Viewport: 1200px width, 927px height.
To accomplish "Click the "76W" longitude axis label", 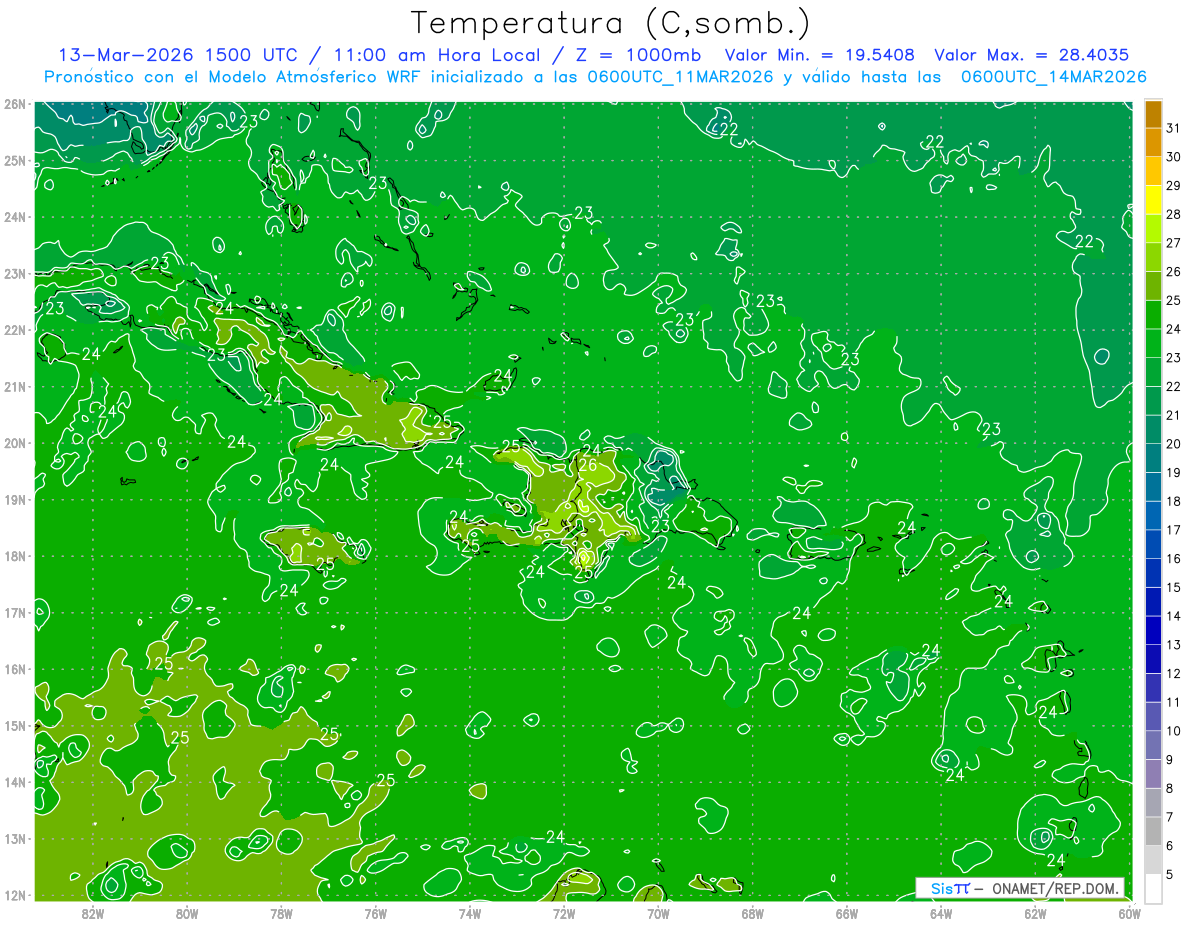I will click(375, 913).
